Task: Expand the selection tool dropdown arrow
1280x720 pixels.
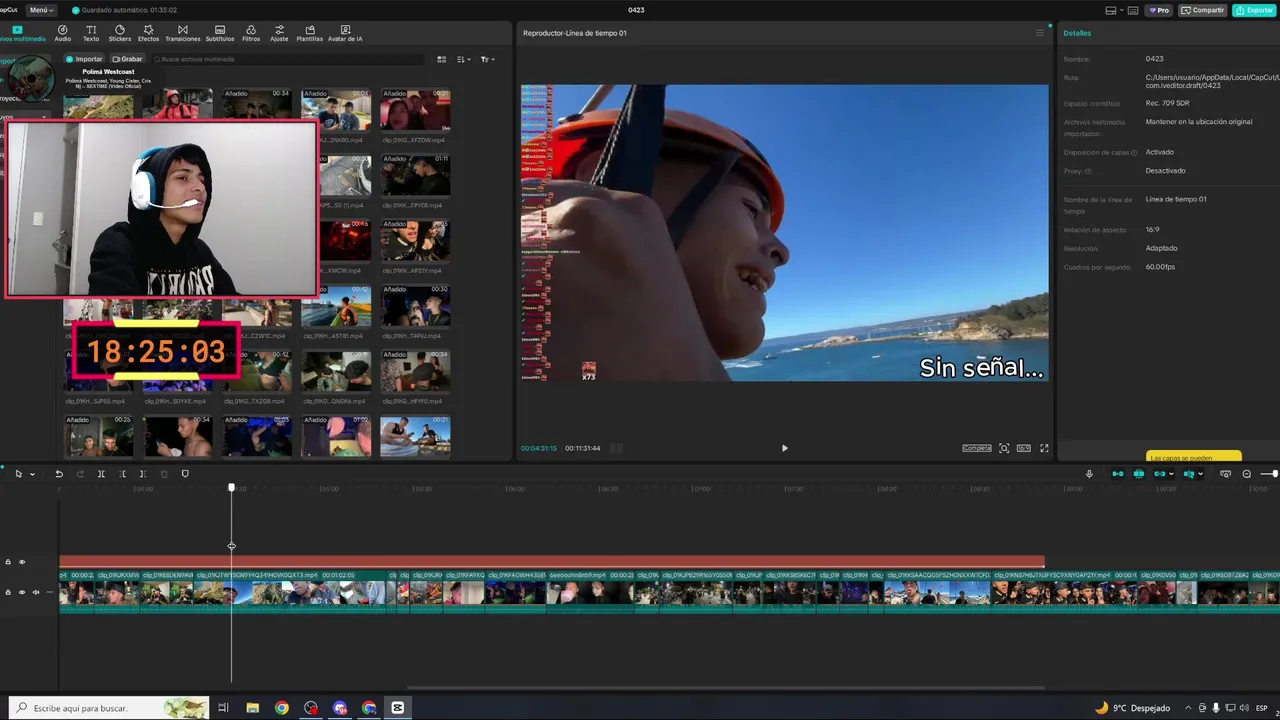Action: tap(32, 474)
